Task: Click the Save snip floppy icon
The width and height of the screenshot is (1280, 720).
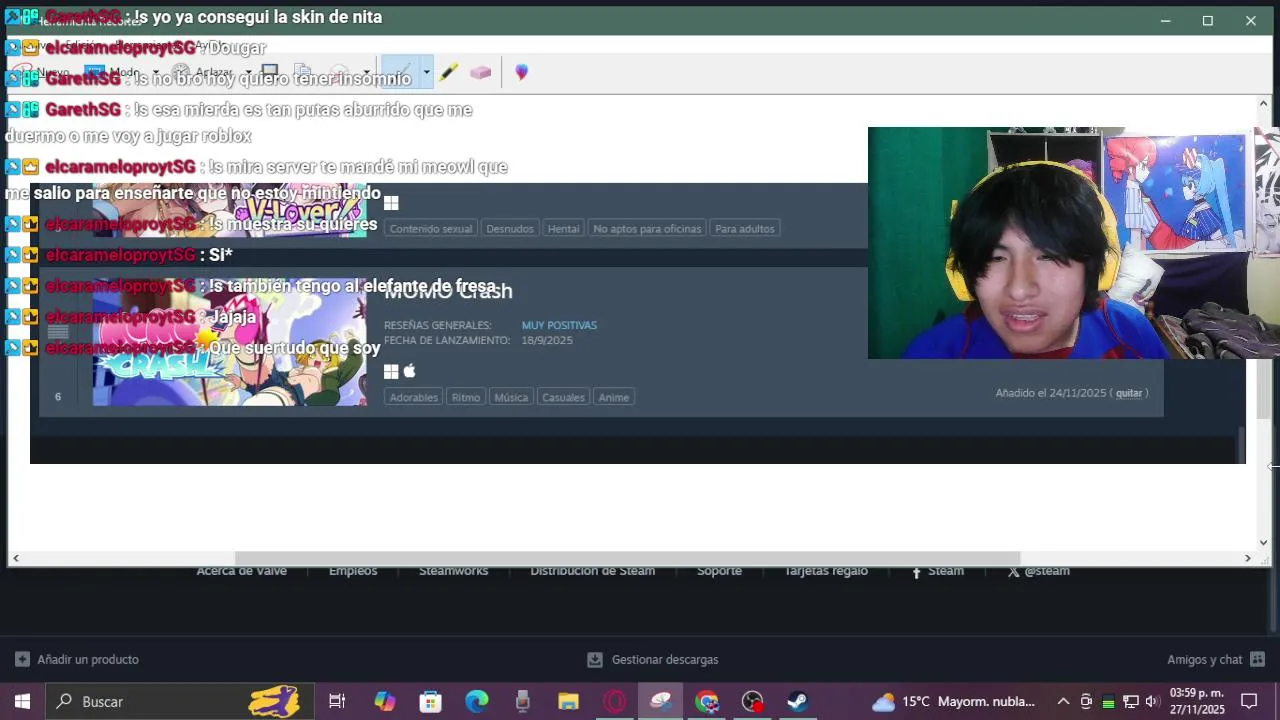Action: (269, 72)
